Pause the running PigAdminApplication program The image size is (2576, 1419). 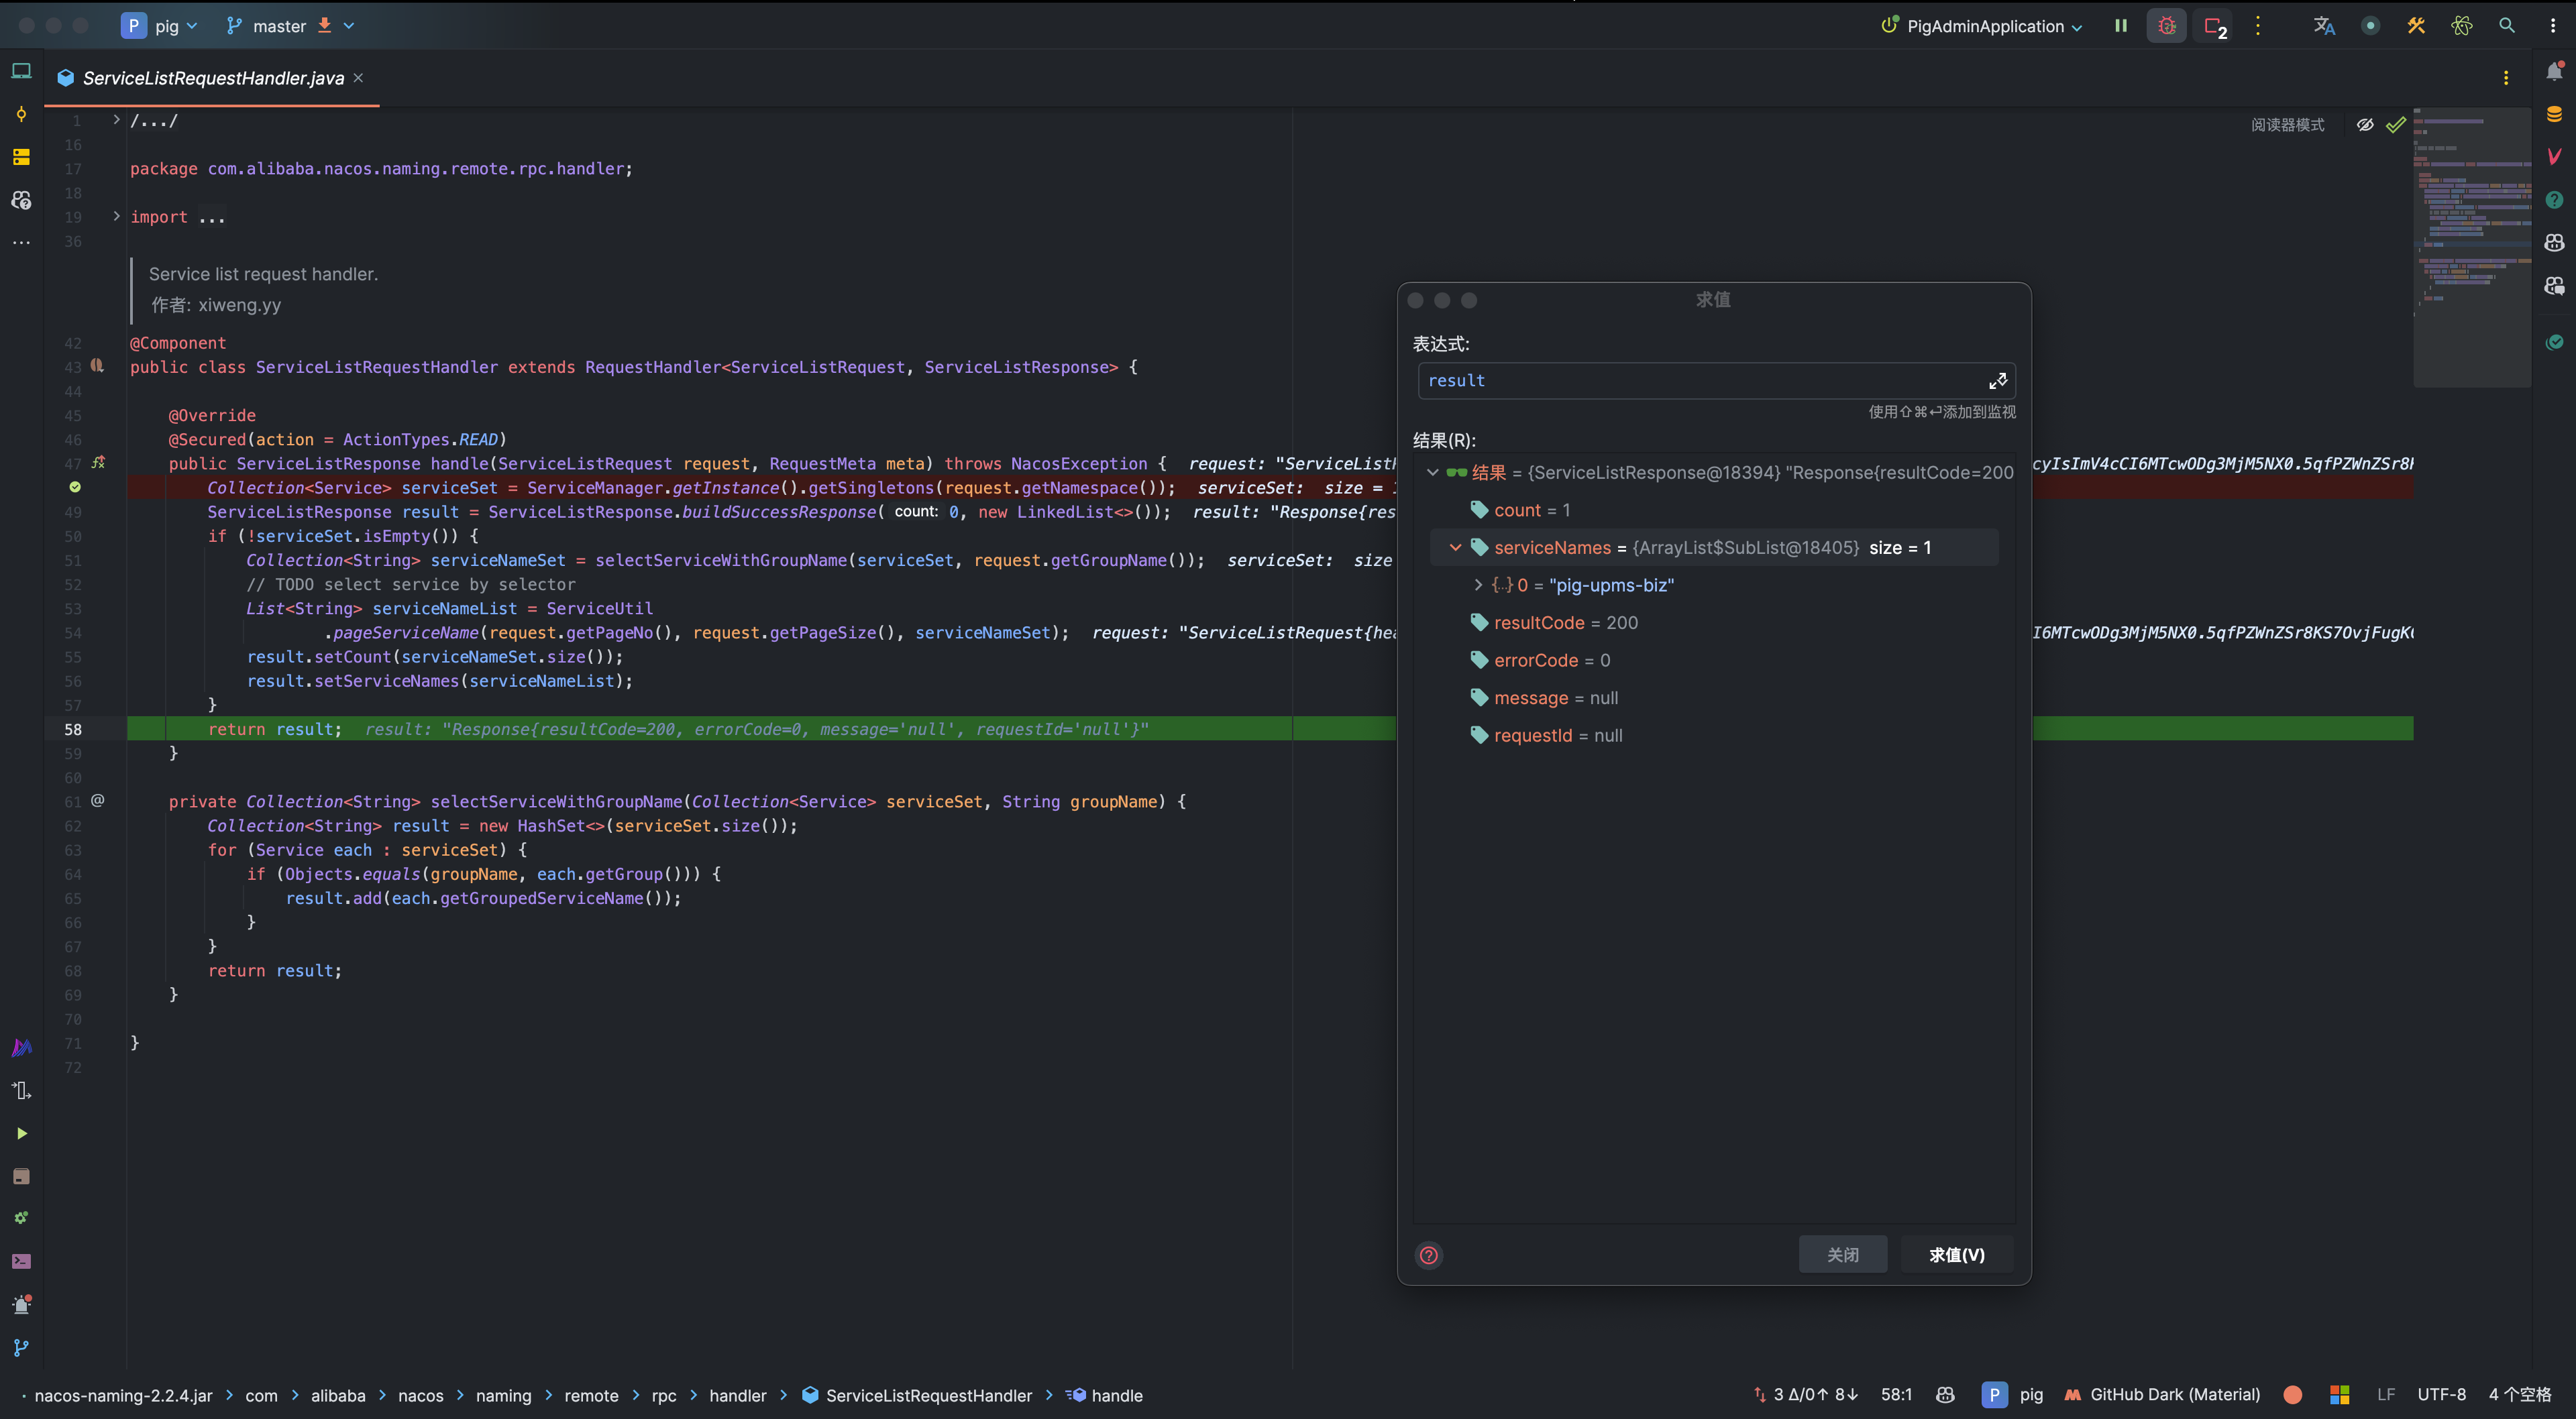(x=2120, y=26)
